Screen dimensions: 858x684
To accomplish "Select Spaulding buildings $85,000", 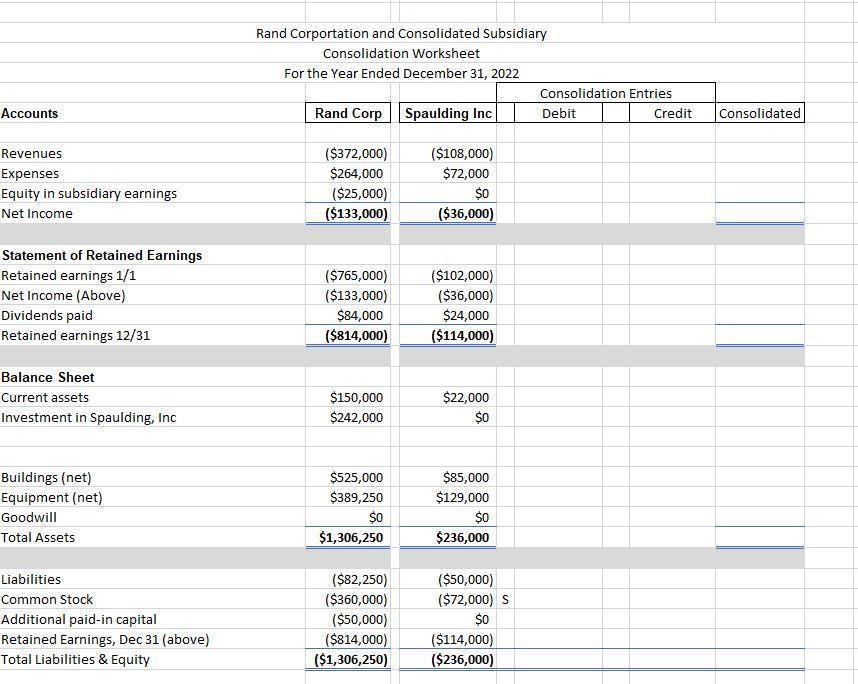I will pyautogui.click(x=466, y=478).
